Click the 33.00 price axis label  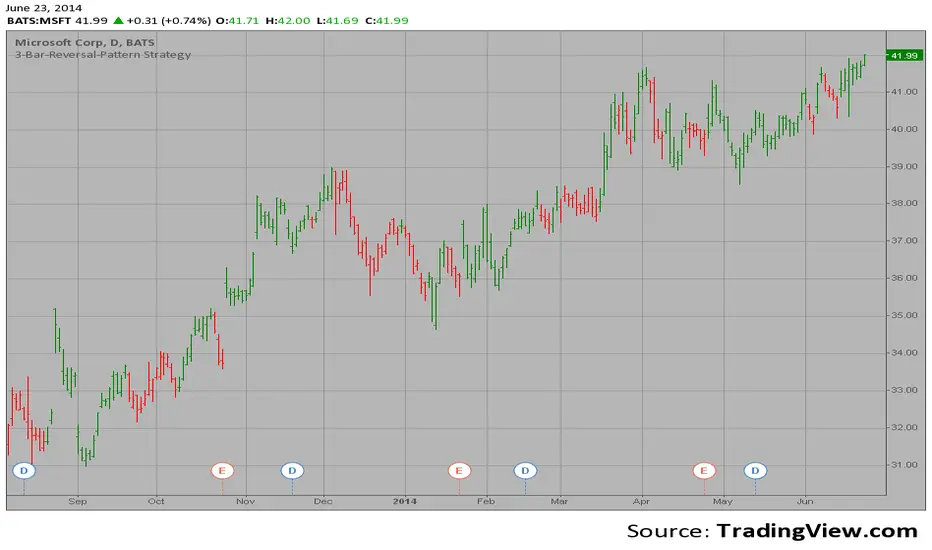coord(905,390)
